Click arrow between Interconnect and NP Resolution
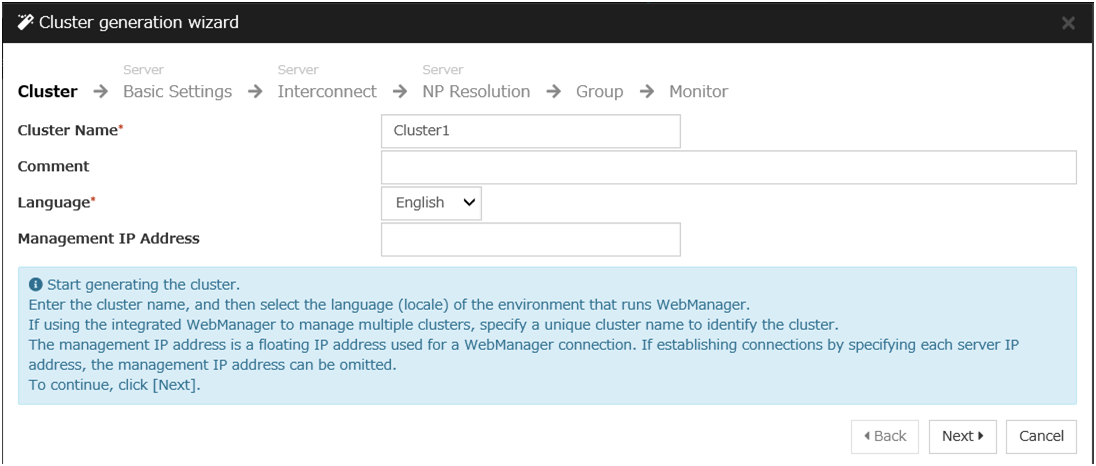This screenshot has width=1096, height=466. [400, 92]
